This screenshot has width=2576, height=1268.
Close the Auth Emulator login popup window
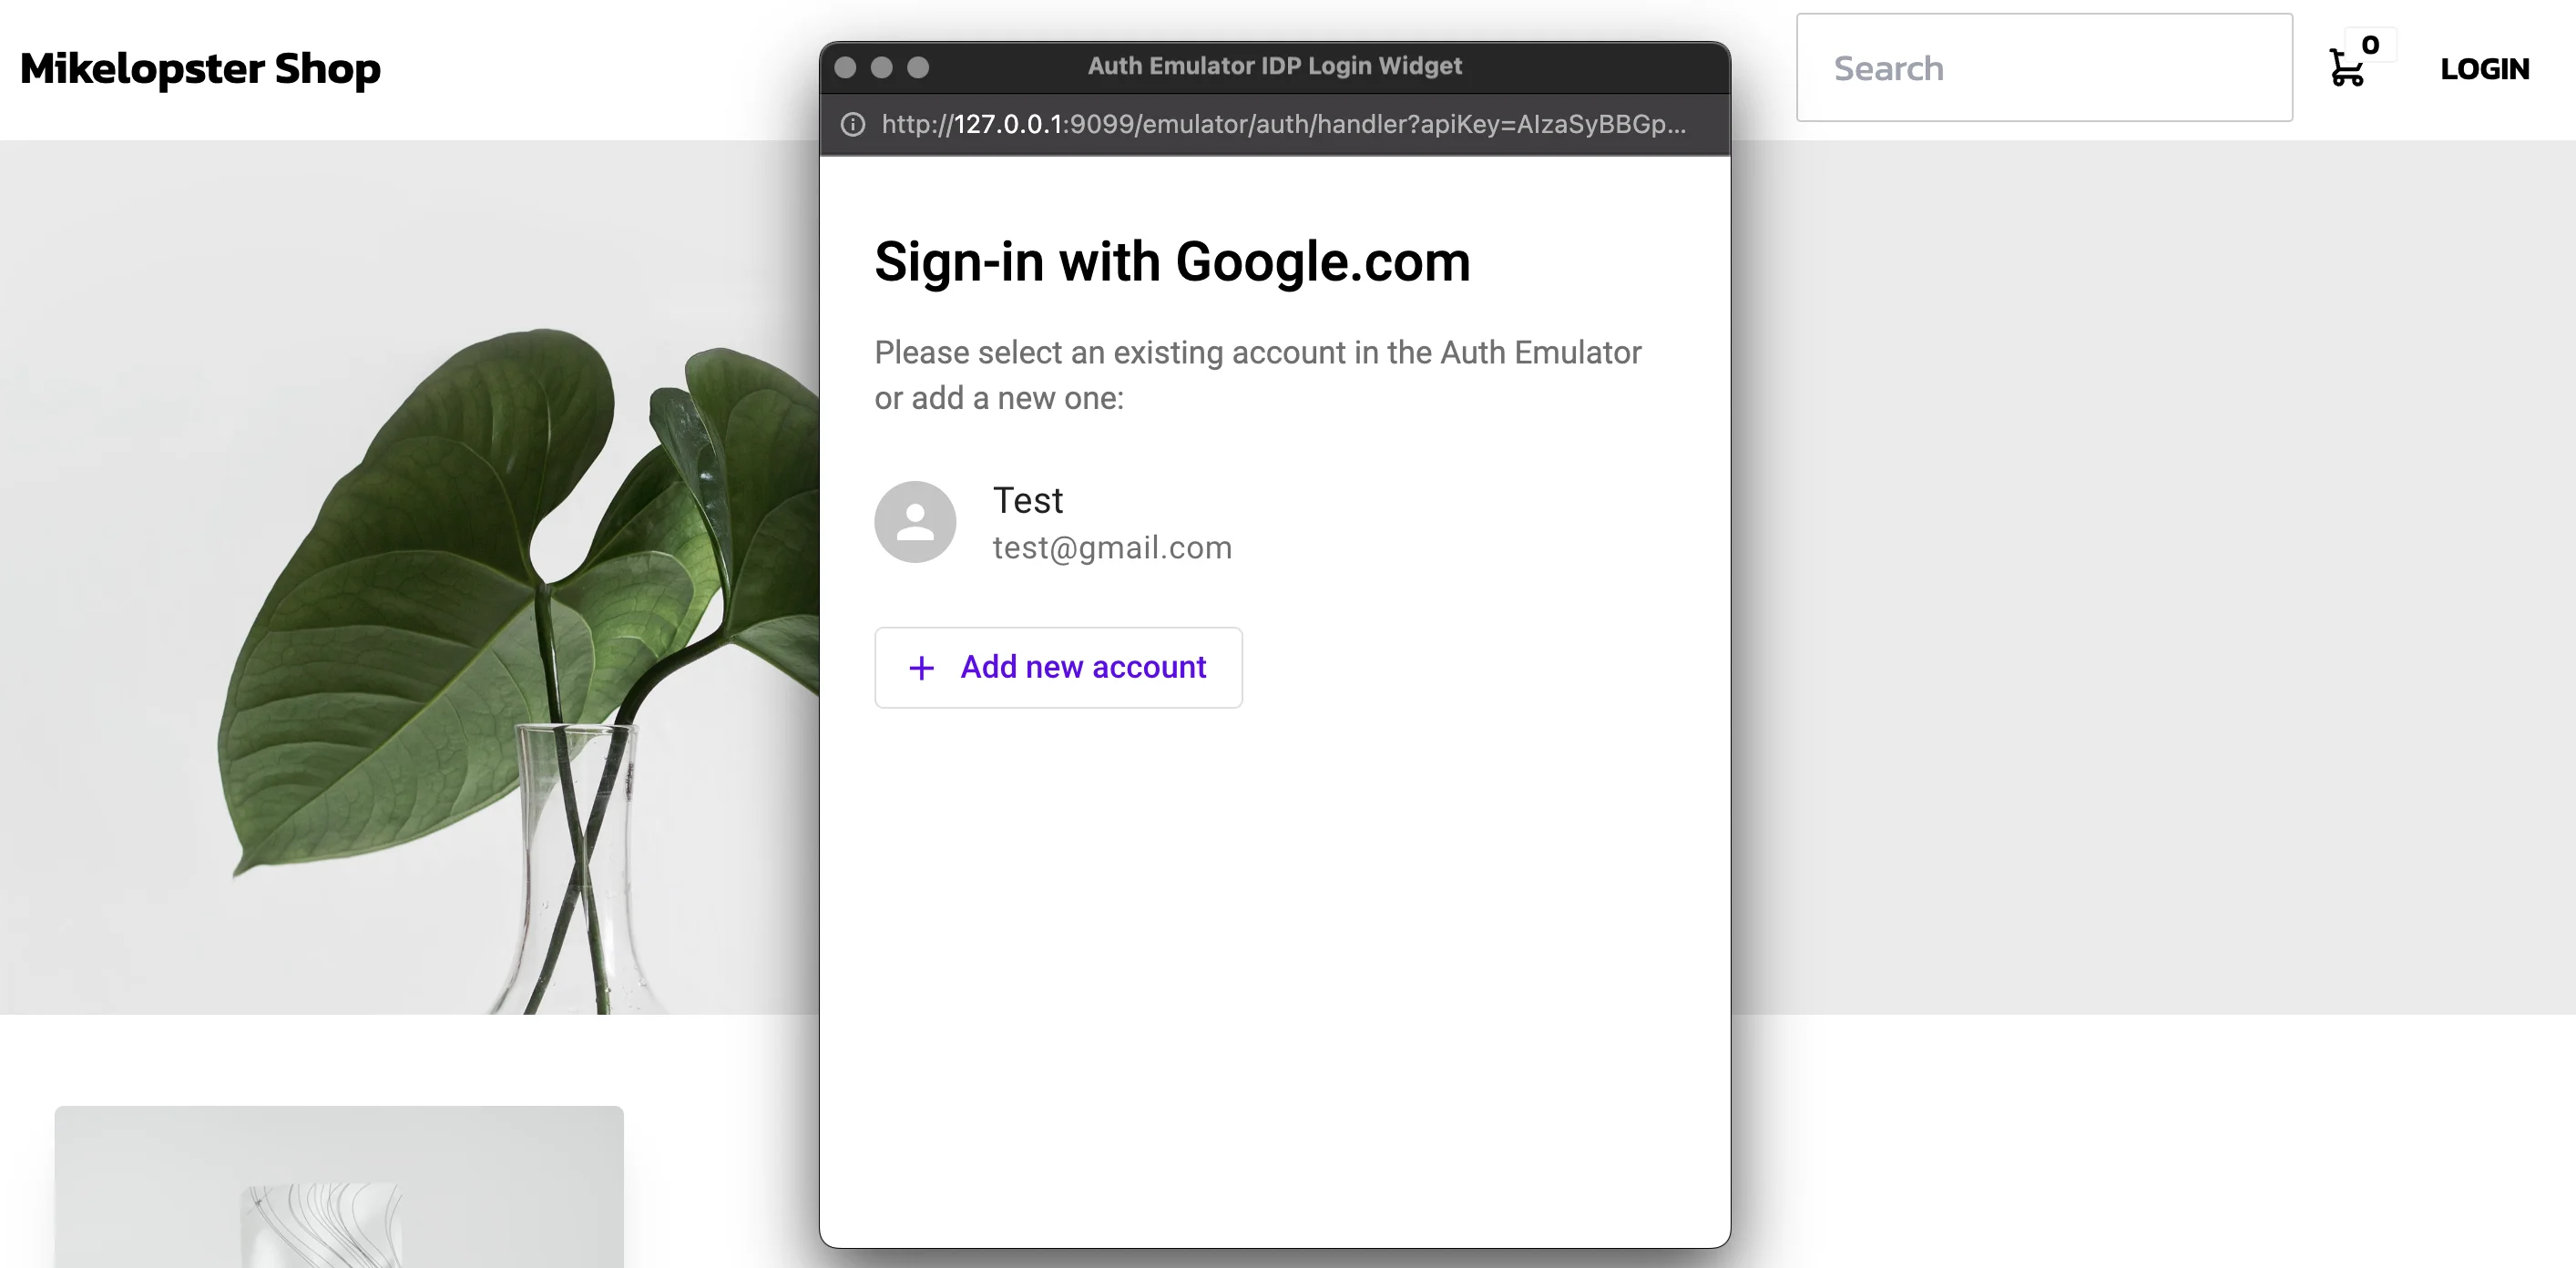(x=845, y=67)
